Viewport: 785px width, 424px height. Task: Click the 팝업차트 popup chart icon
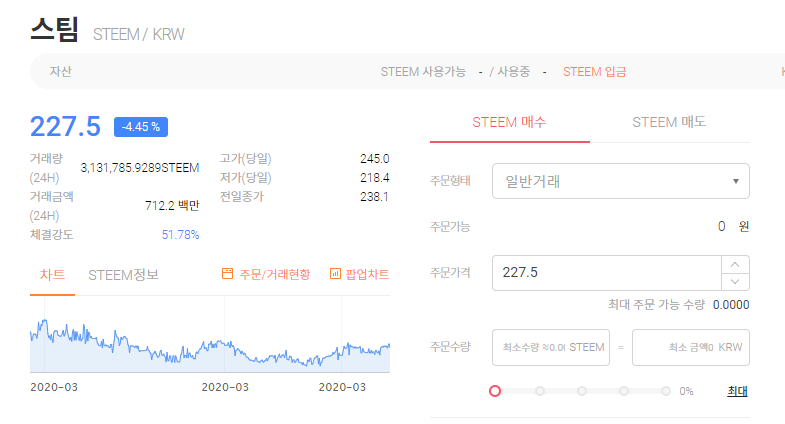(x=335, y=274)
